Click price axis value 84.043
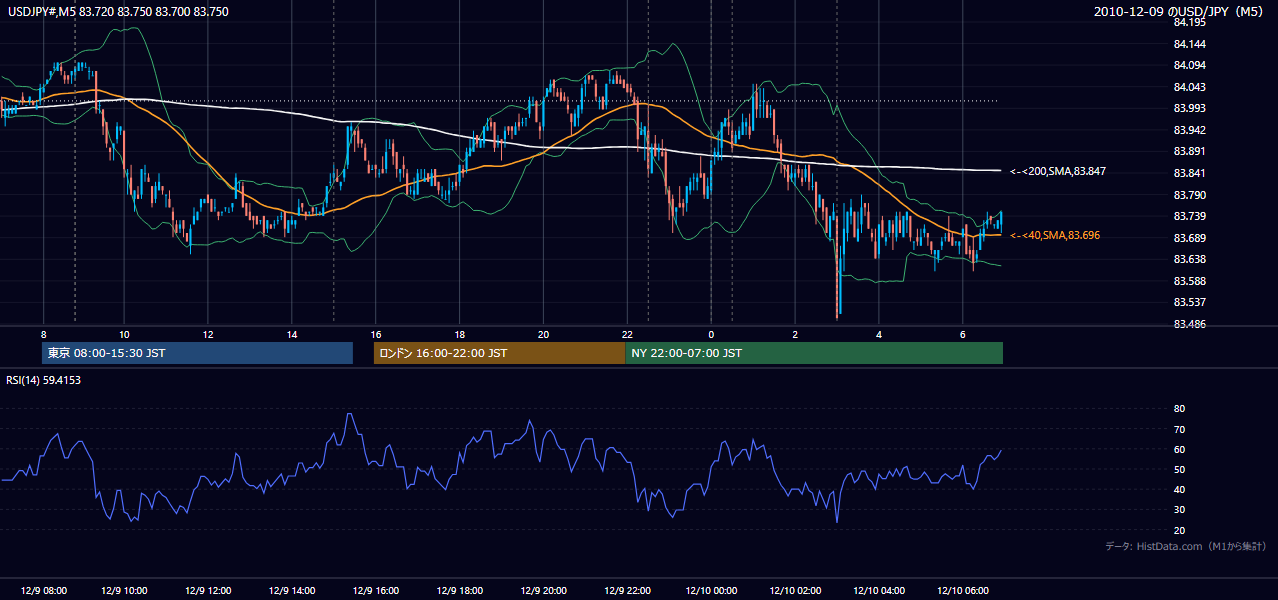This screenshot has width=1278, height=600. click(1190, 87)
